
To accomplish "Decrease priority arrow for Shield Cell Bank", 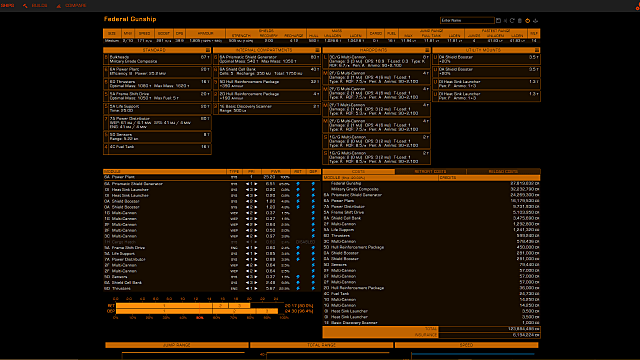I will 247,282.
